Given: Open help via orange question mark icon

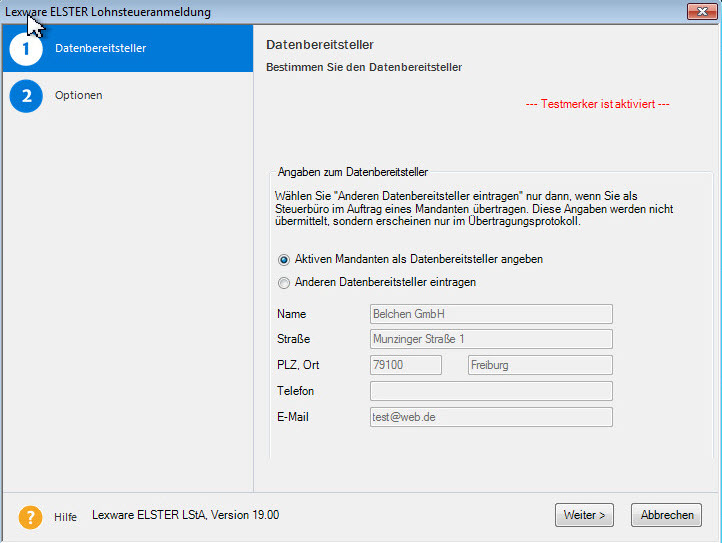Looking at the screenshot, I should 30,517.
